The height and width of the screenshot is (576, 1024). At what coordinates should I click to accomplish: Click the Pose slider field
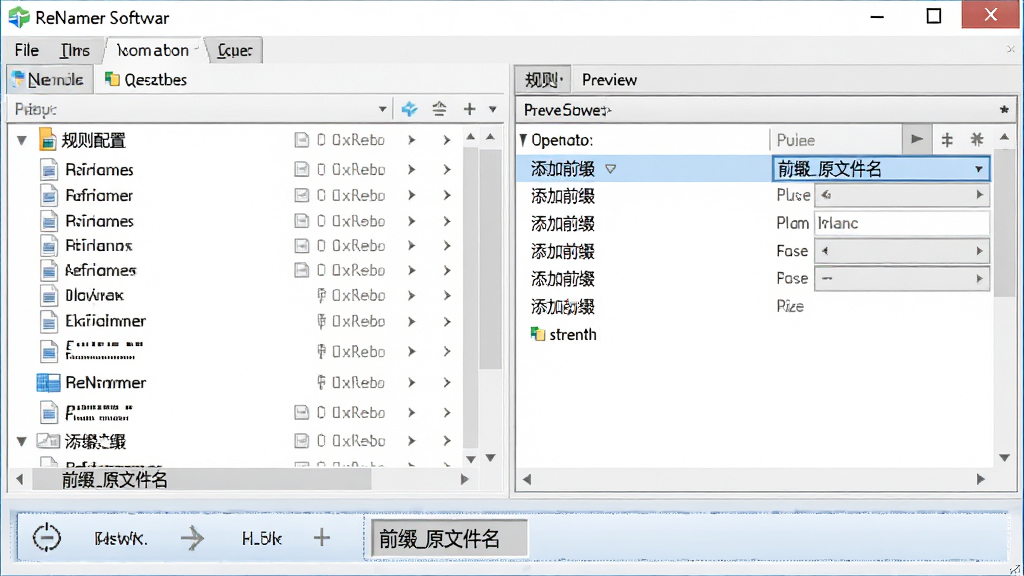pyautogui.click(x=902, y=279)
